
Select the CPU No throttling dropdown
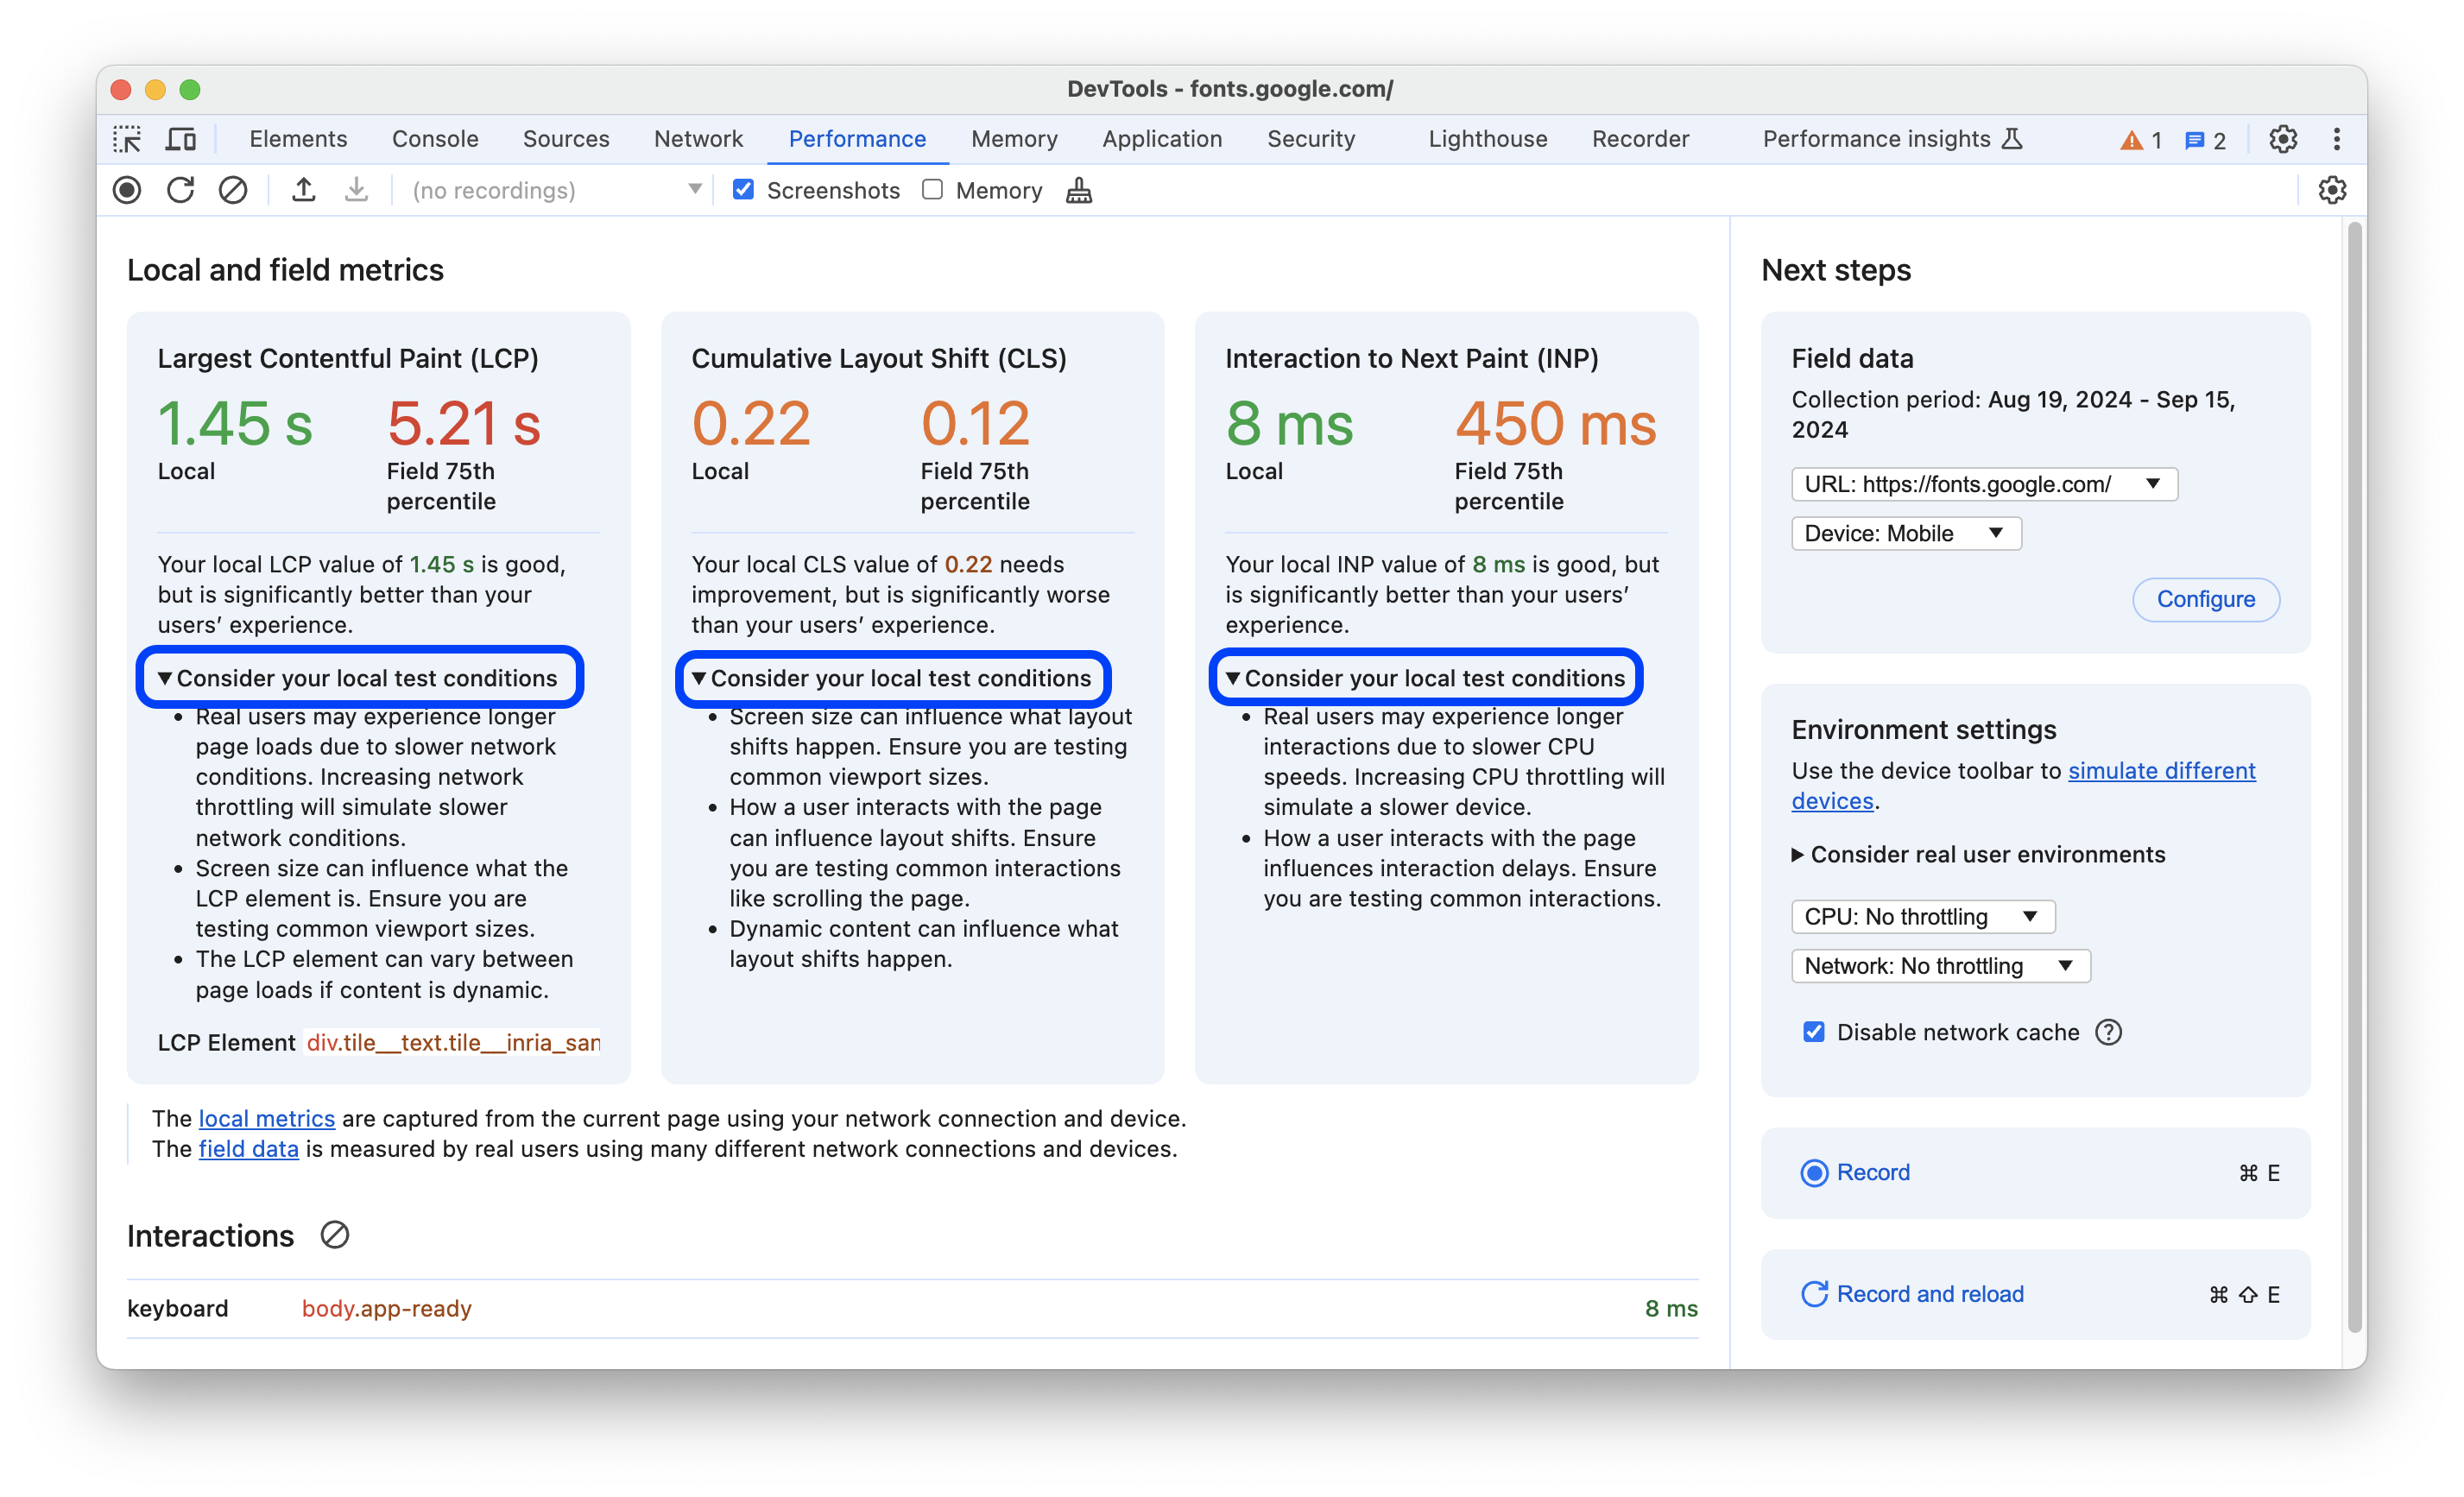[x=1918, y=915]
